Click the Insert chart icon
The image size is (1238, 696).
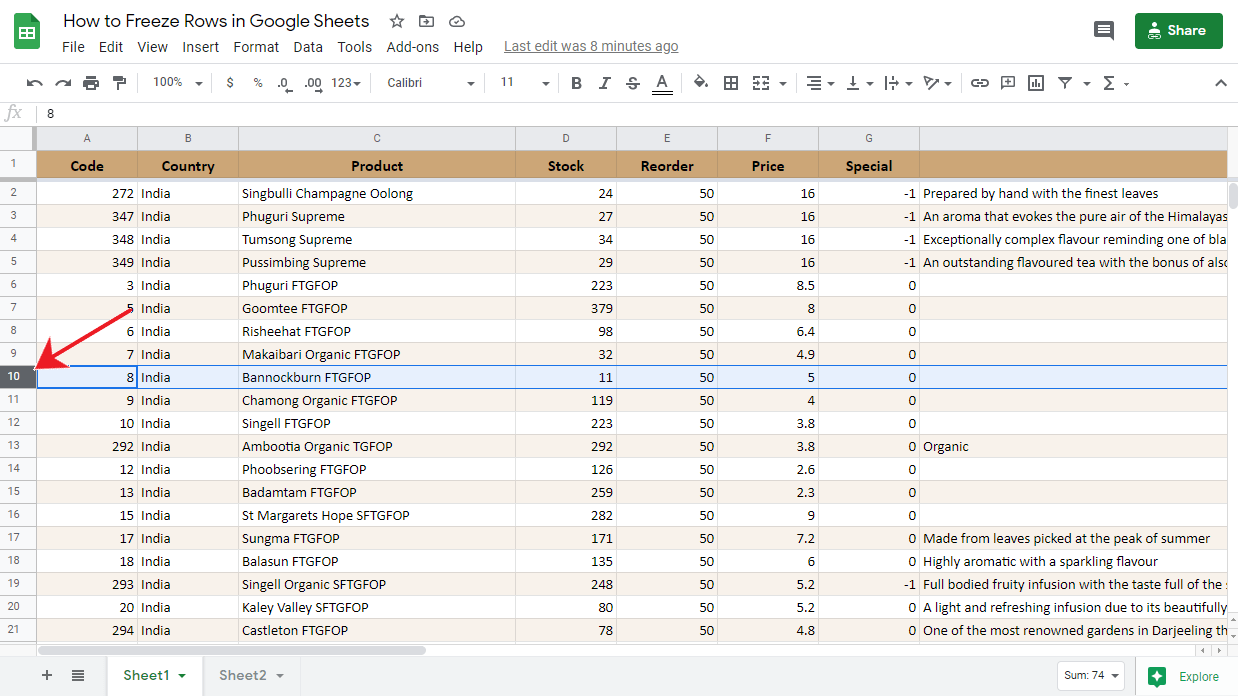click(1036, 83)
